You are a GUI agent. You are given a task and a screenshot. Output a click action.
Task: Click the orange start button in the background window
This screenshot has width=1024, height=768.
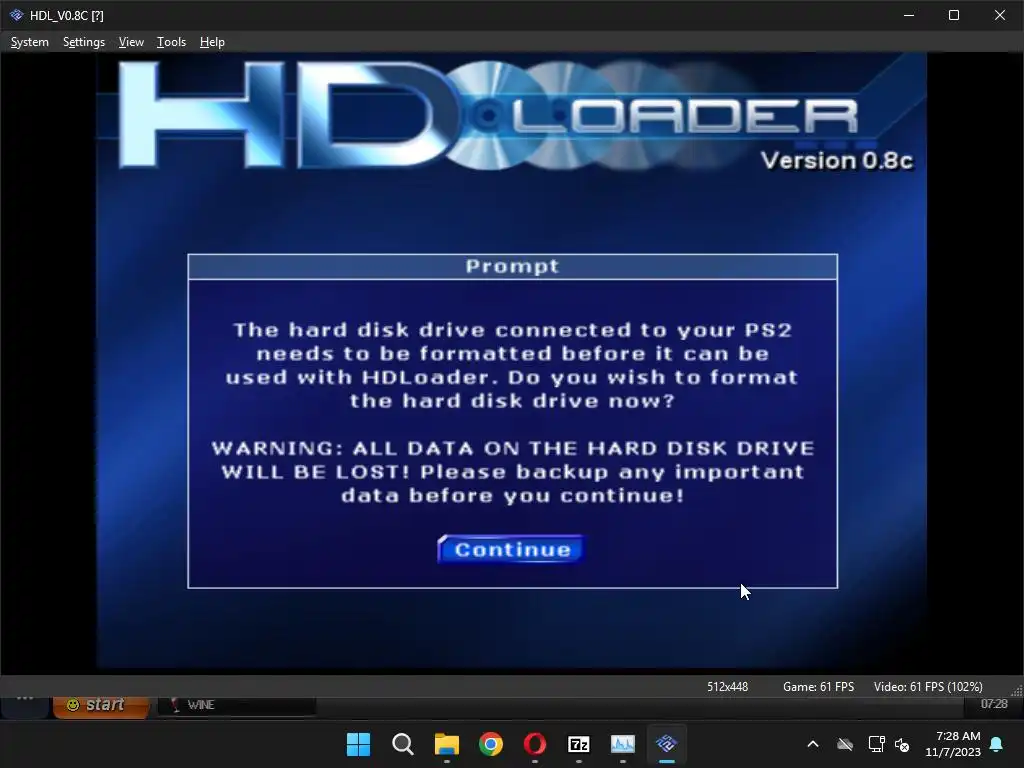pyautogui.click(x=100, y=705)
